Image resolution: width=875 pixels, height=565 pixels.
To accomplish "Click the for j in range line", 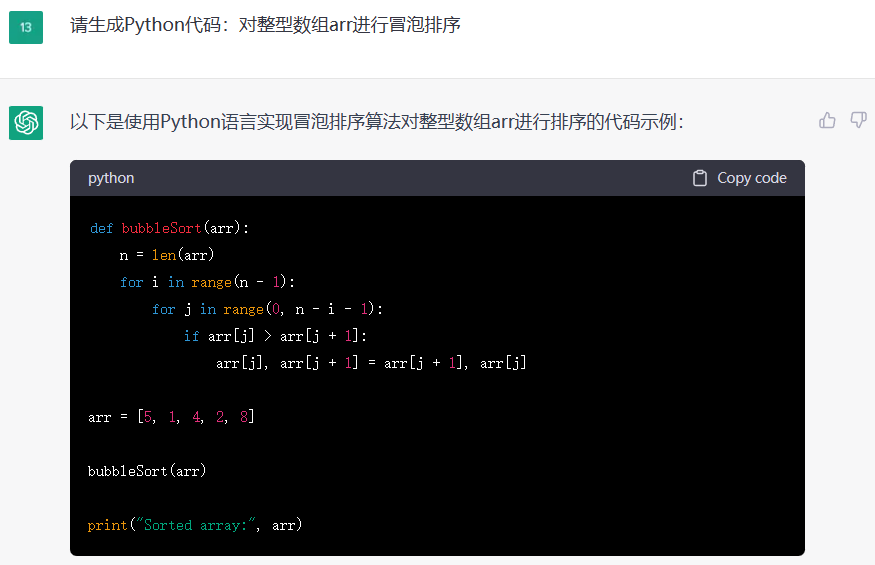I will [x=267, y=309].
